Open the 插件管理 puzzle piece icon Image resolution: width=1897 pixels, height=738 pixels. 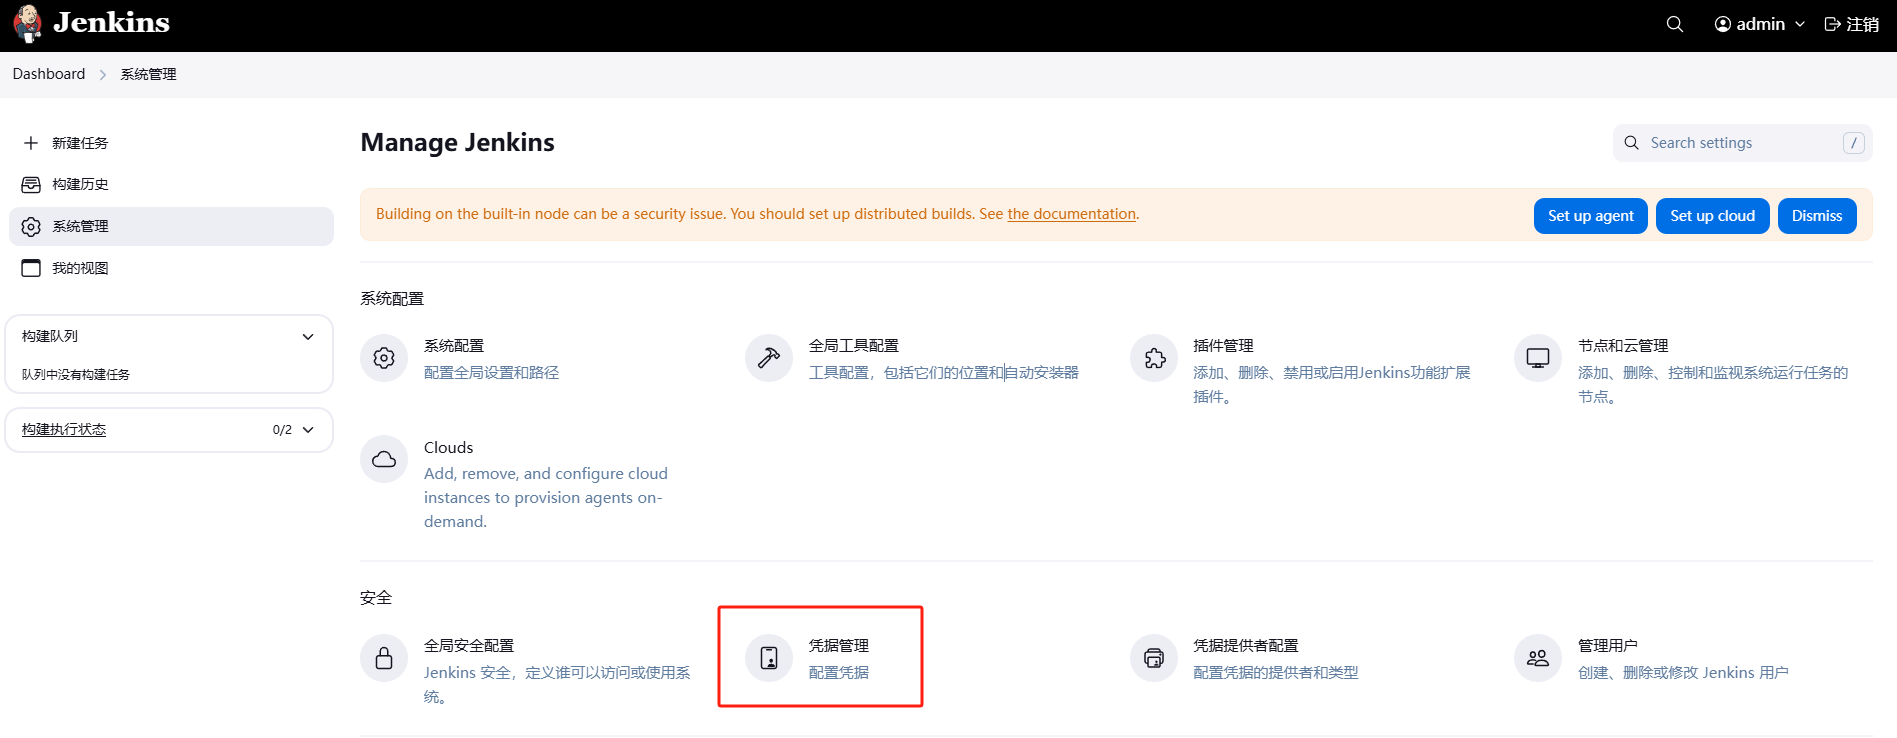tap(1154, 358)
